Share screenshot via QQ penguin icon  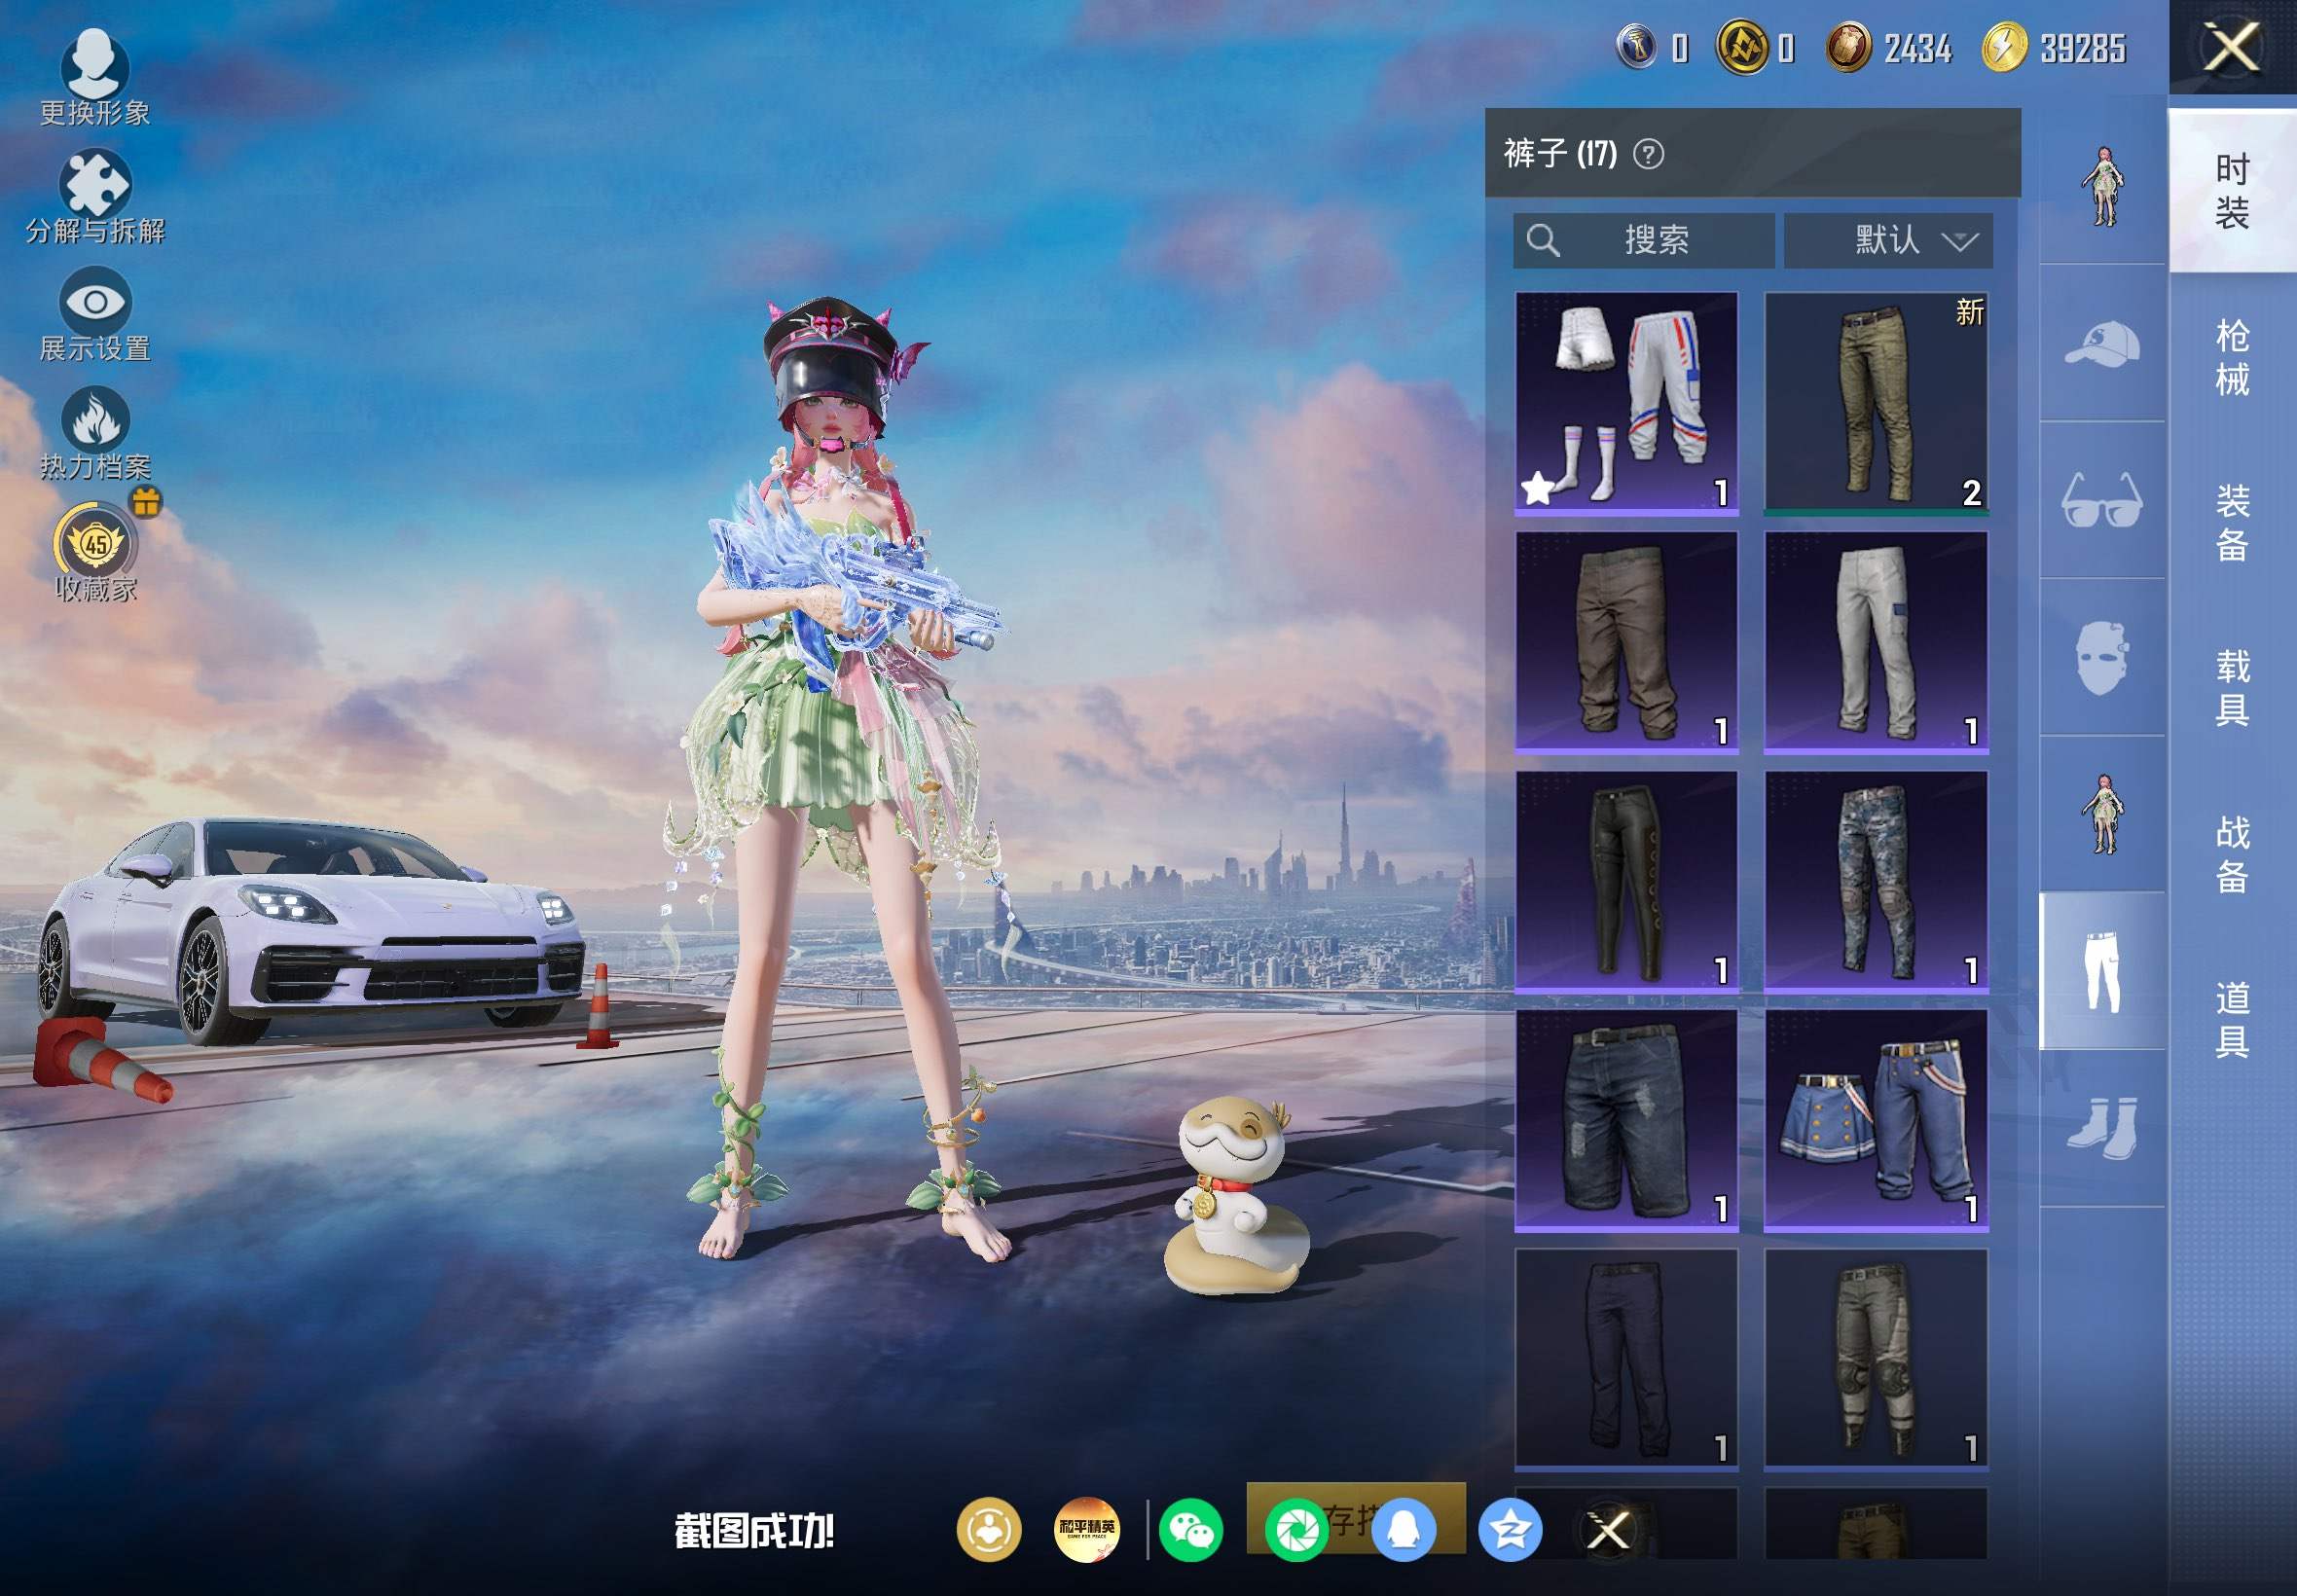[1403, 1530]
